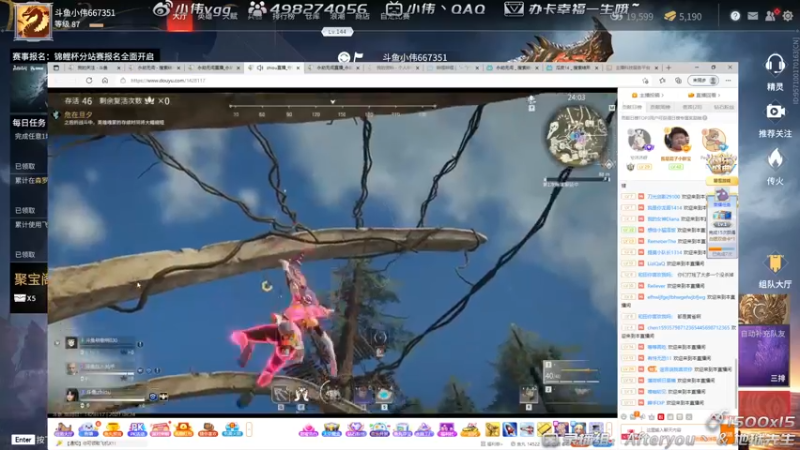Select 贵宾 tab in stream panel
The height and width of the screenshot is (450, 800).
692,107
